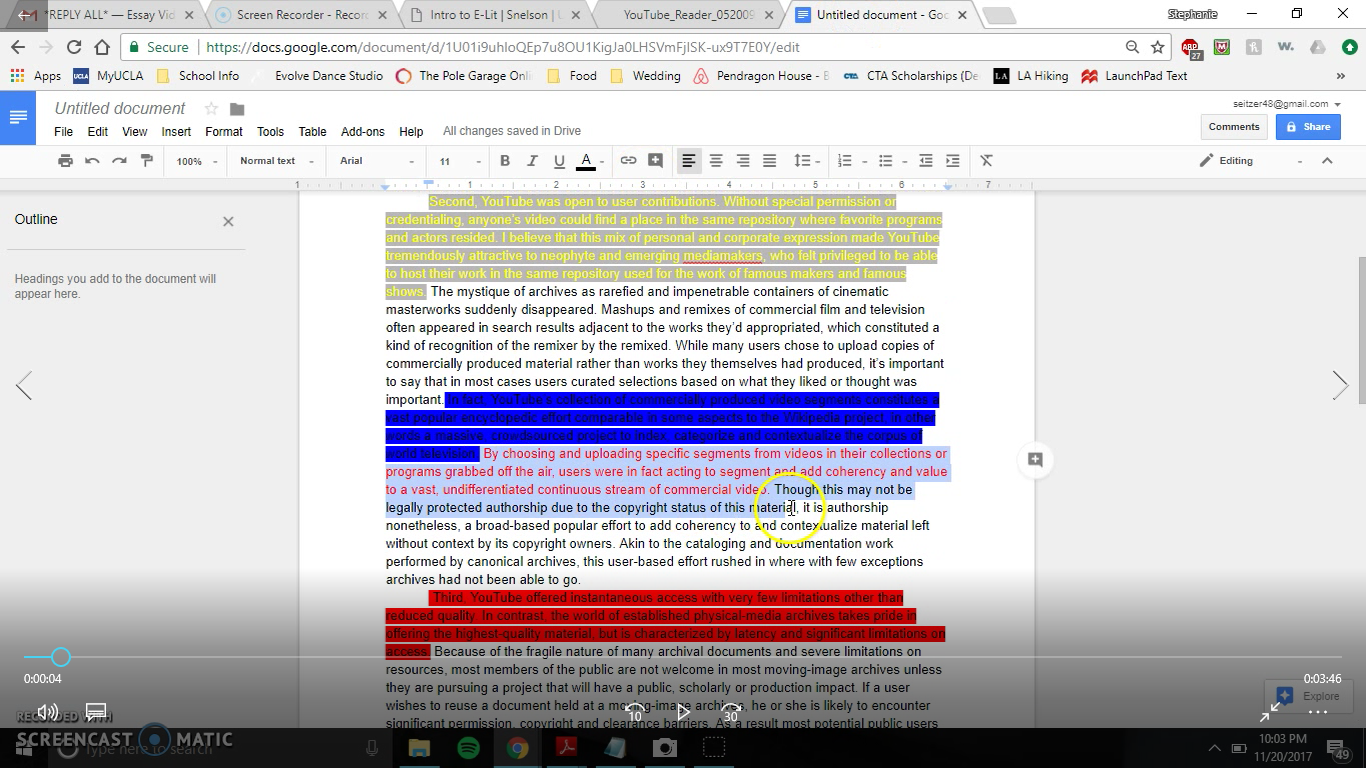Screen dimensions: 1366x768
Task: Open the line spacing dropdown
Action: pyautogui.click(x=806, y=161)
